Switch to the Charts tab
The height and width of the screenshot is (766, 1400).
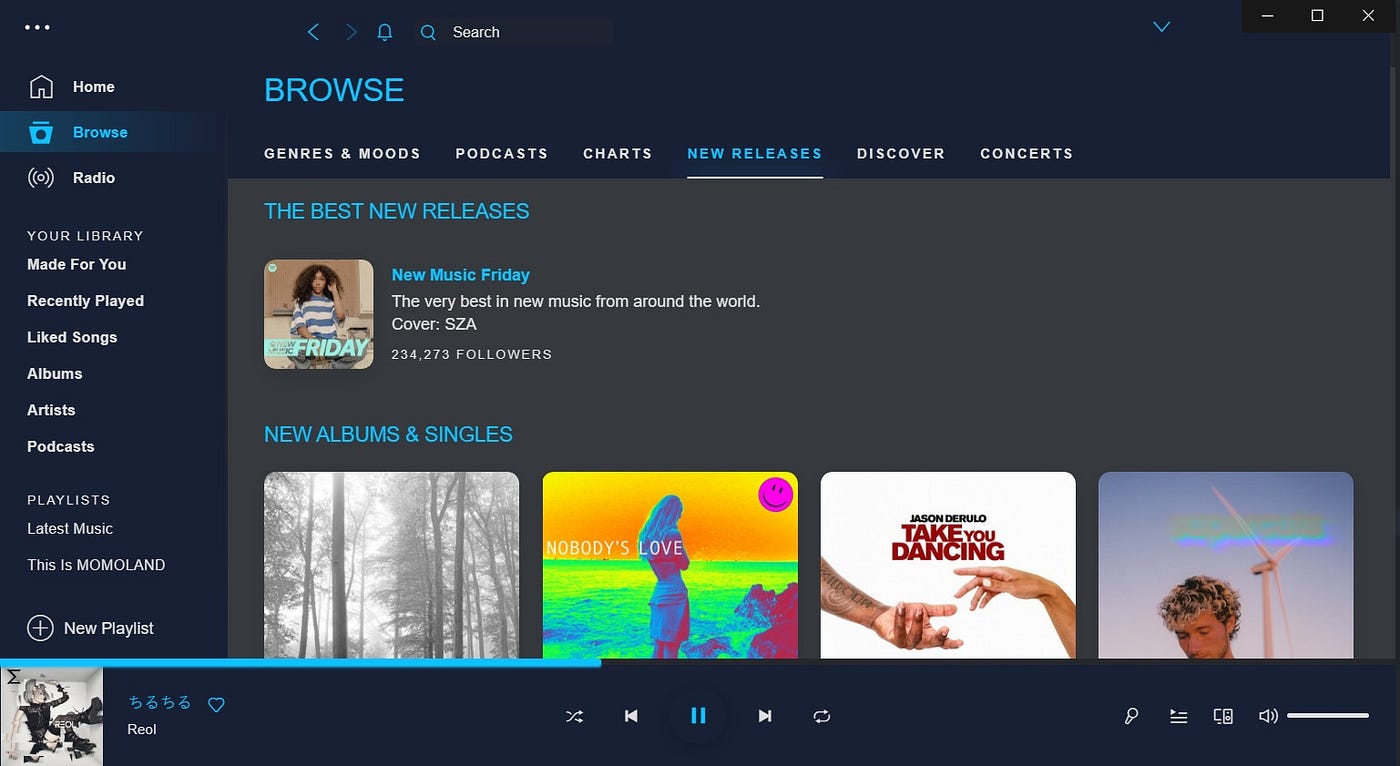(x=618, y=154)
